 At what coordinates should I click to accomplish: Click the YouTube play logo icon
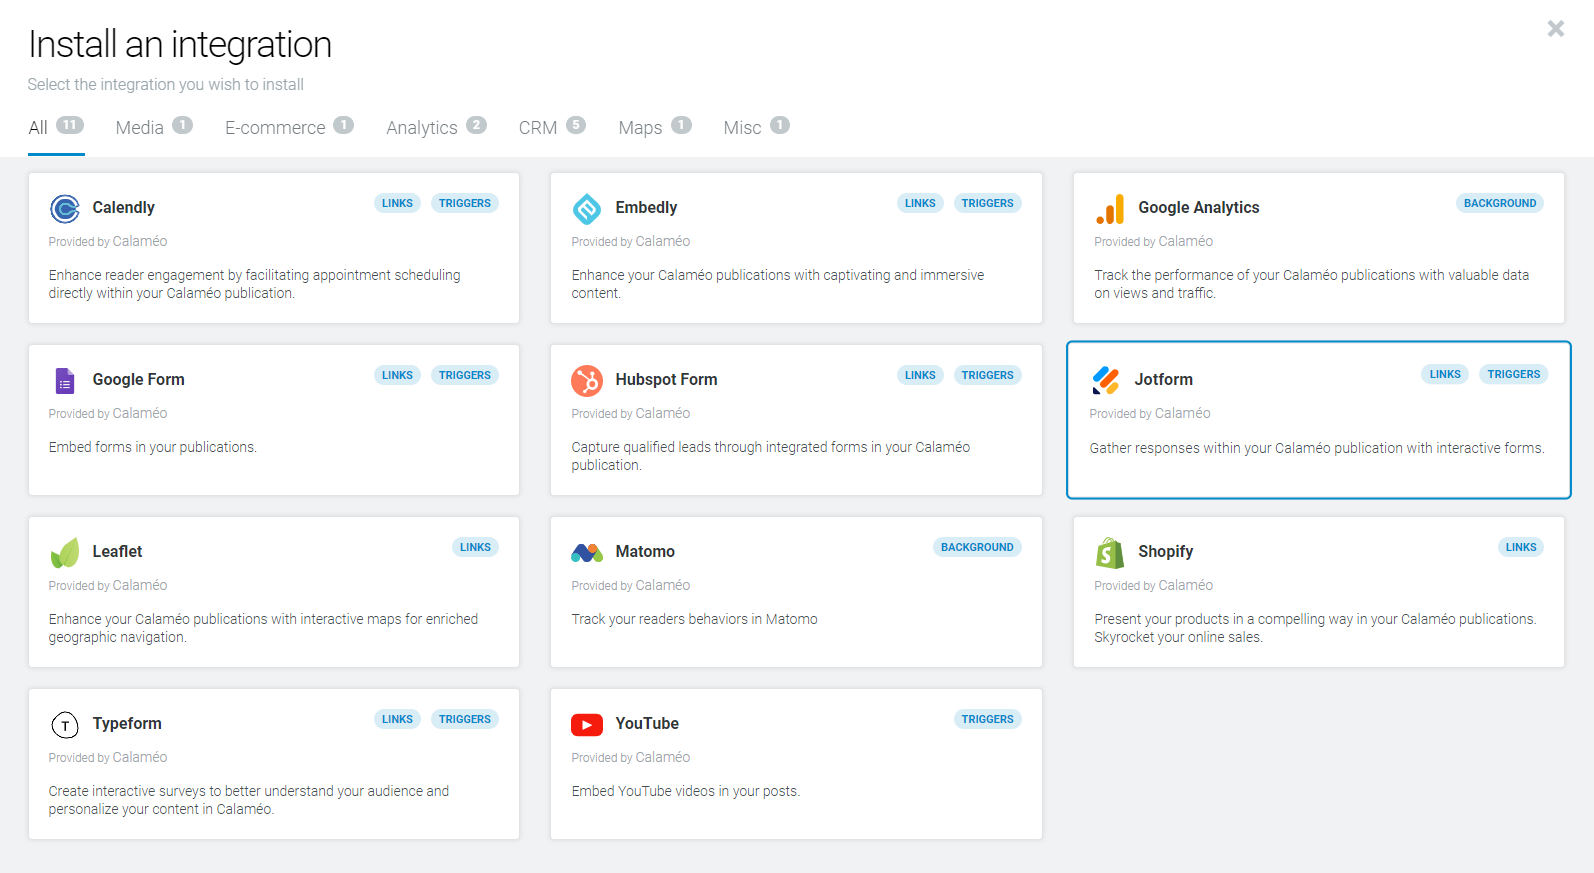point(587,724)
